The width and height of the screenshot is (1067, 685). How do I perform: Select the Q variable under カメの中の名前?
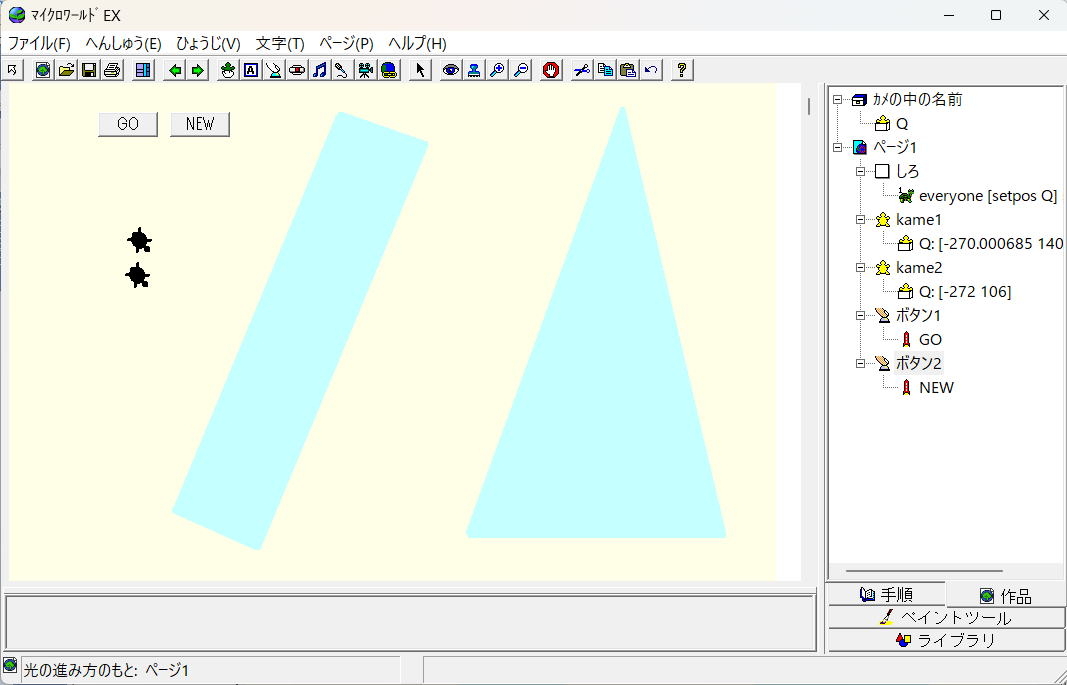(x=902, y=124)
